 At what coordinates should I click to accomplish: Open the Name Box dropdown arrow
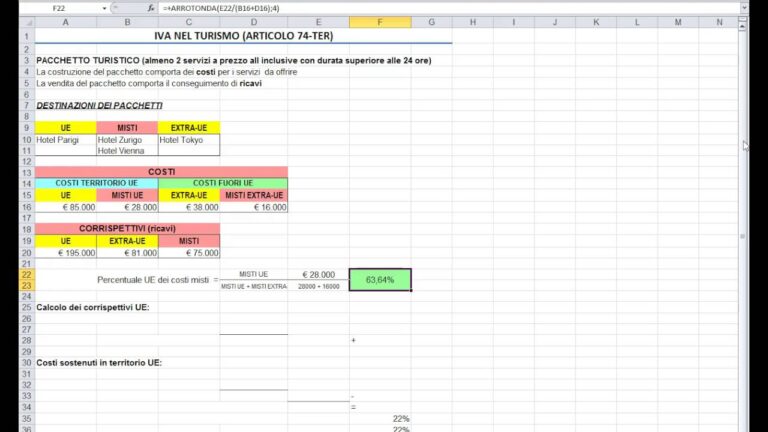(104, 8)
